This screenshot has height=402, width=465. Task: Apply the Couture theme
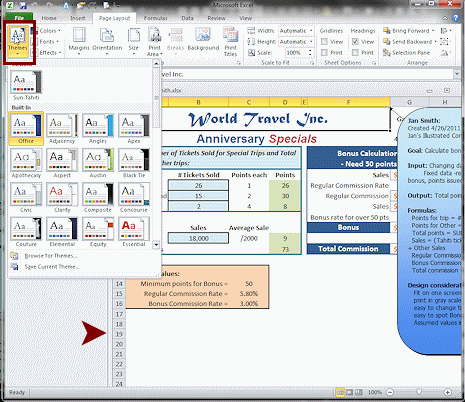coord(26,232)
